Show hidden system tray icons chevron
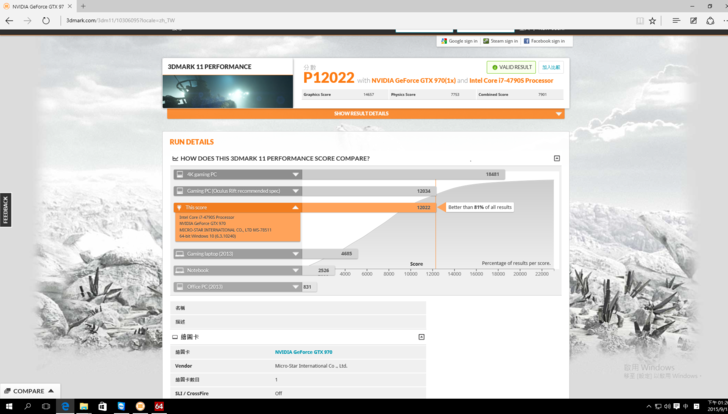 (x=649, y=407)
